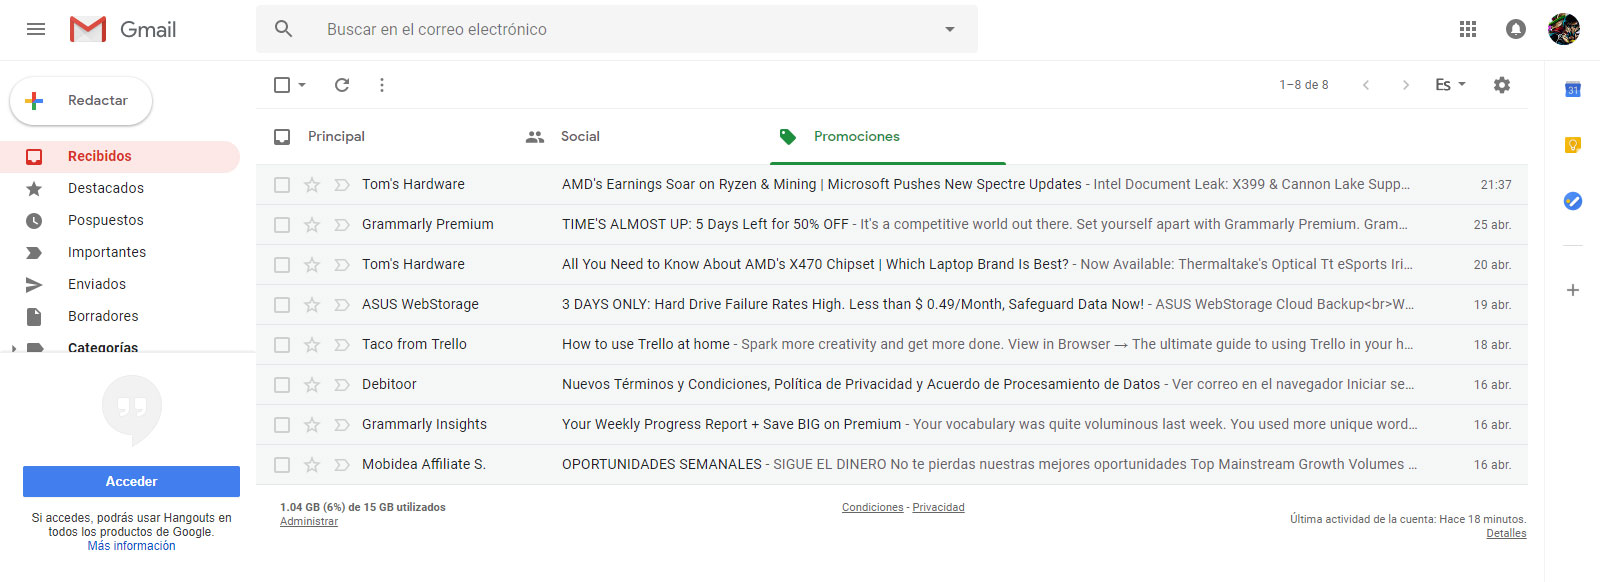Open the Debitoor Nuevos Términos y Condiciones email

(892, 385)
